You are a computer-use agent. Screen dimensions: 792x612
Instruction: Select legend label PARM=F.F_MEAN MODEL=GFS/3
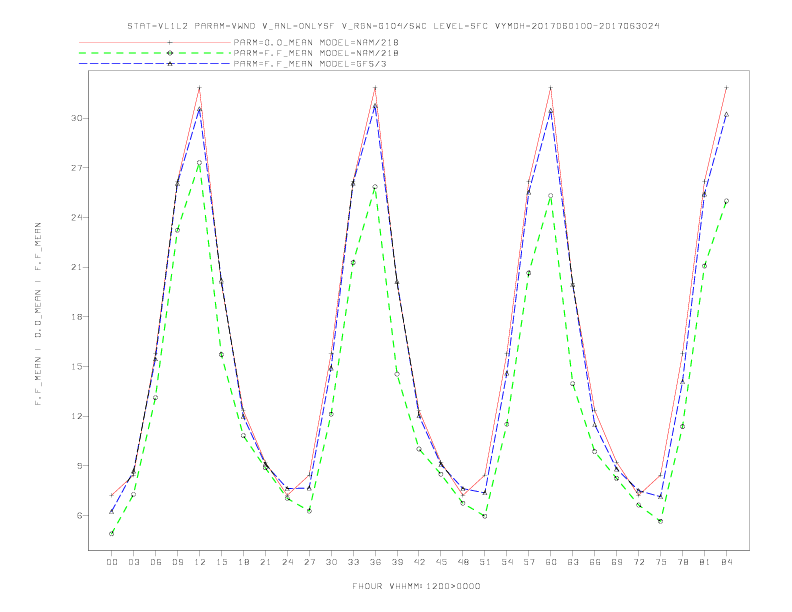310,64
